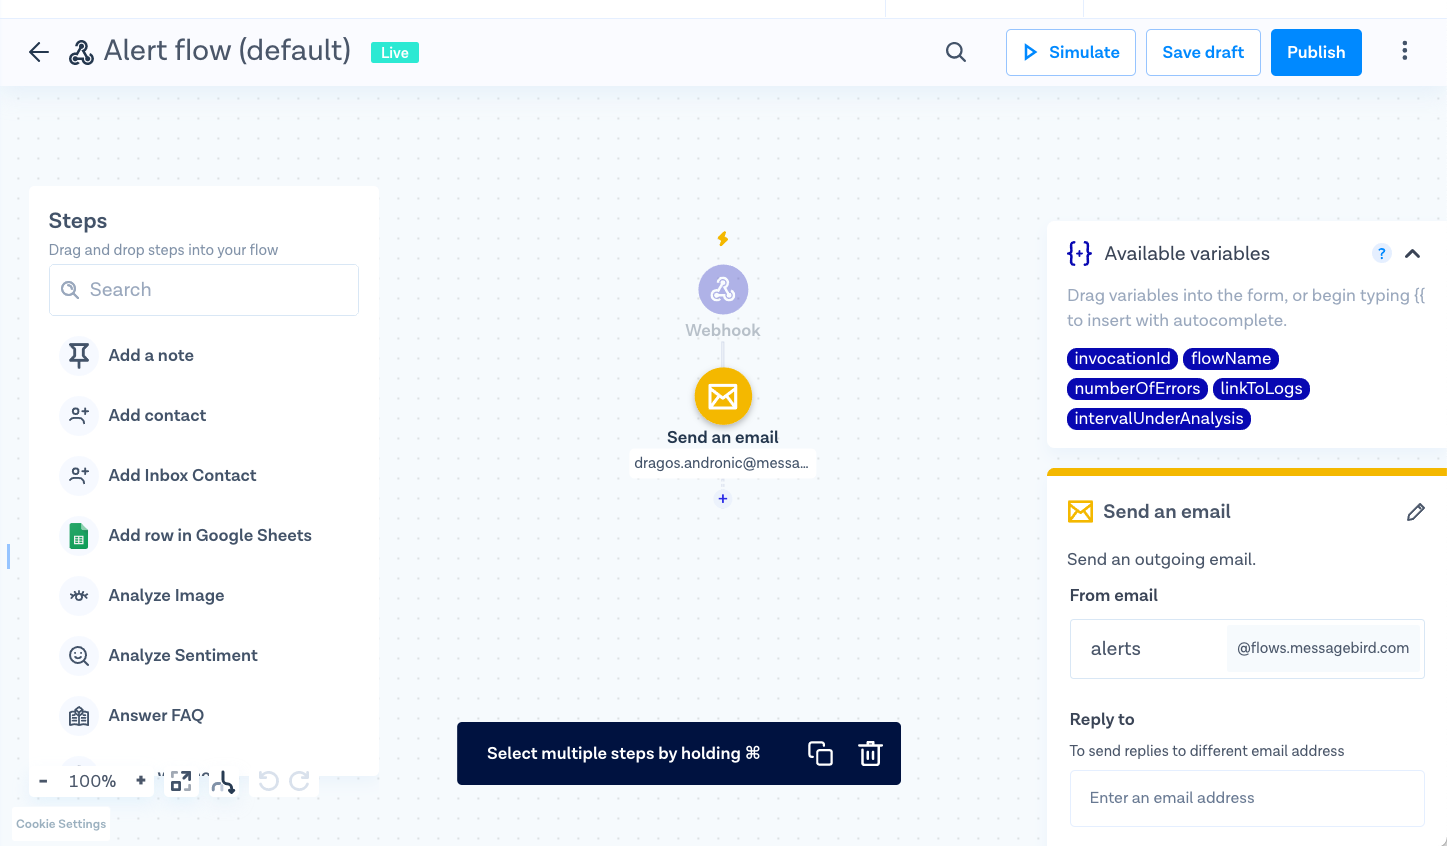
Task: Duplicate step using the copy icon
Action: coord(820,754)
